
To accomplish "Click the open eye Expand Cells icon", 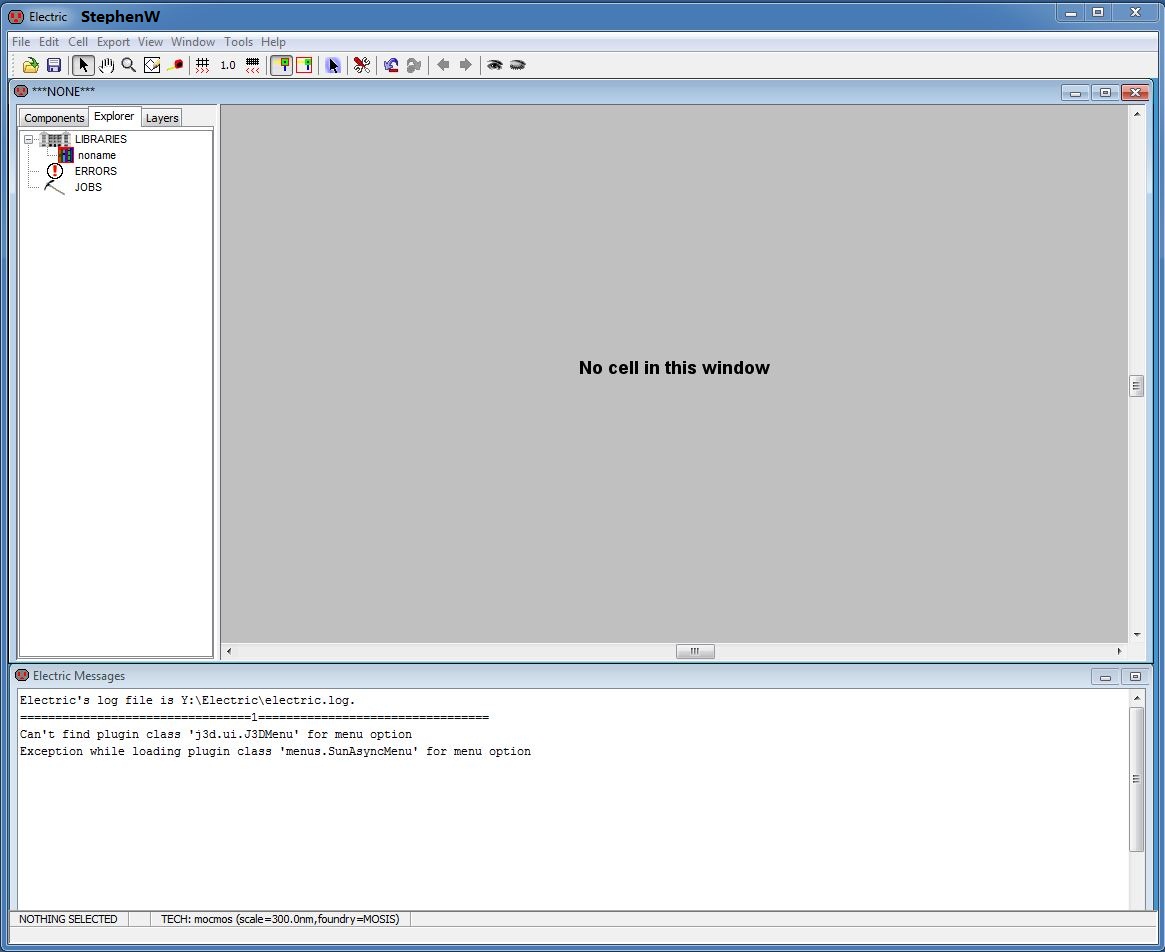I will point(494,65).
